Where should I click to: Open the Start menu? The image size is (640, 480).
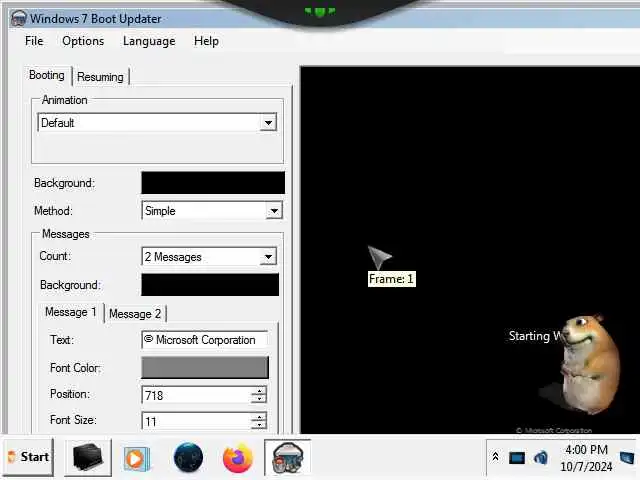pyautogui.click(x=28, y=457)
